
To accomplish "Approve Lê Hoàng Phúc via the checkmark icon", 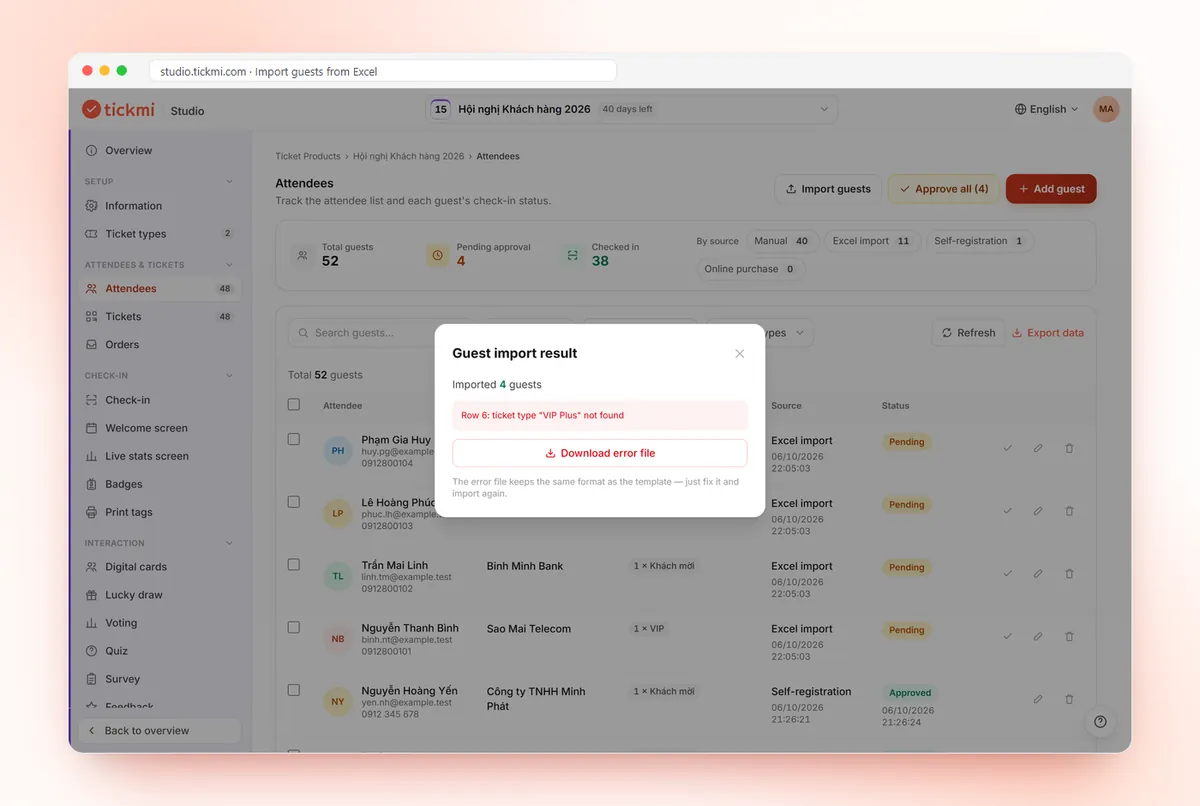I will pyautogui.click(x=1008, y=511).
